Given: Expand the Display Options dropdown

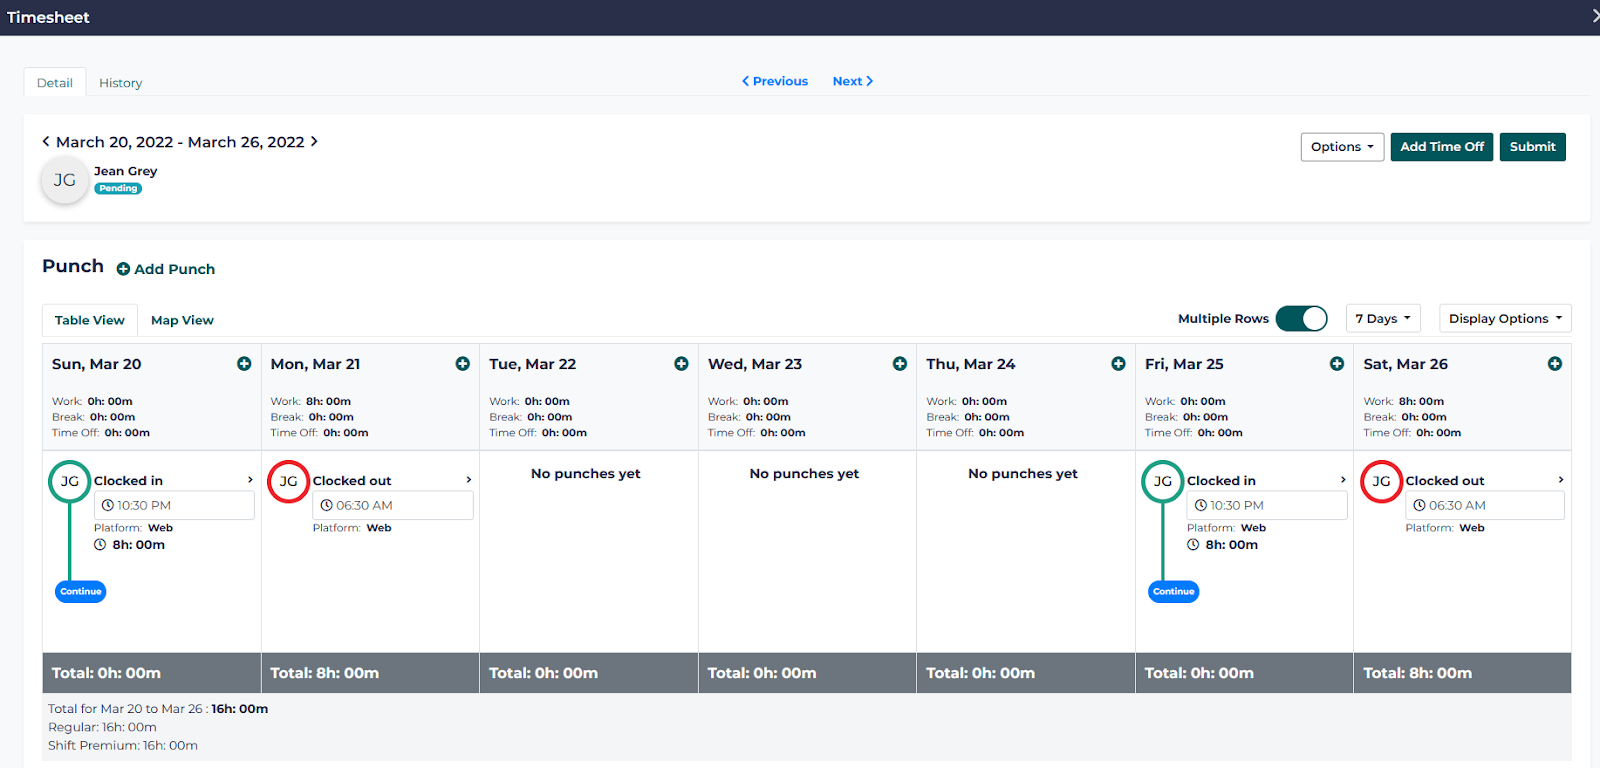Looking at the screenshot, I should click(1504, 319).
